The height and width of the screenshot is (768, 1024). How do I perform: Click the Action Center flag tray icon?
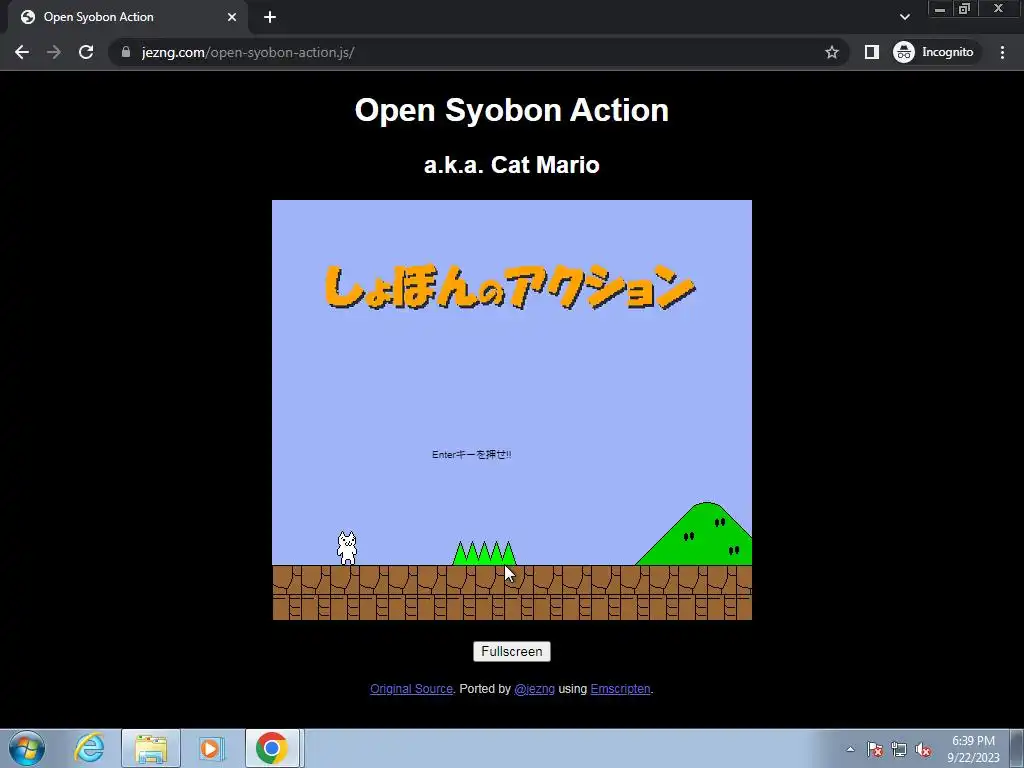874,749
